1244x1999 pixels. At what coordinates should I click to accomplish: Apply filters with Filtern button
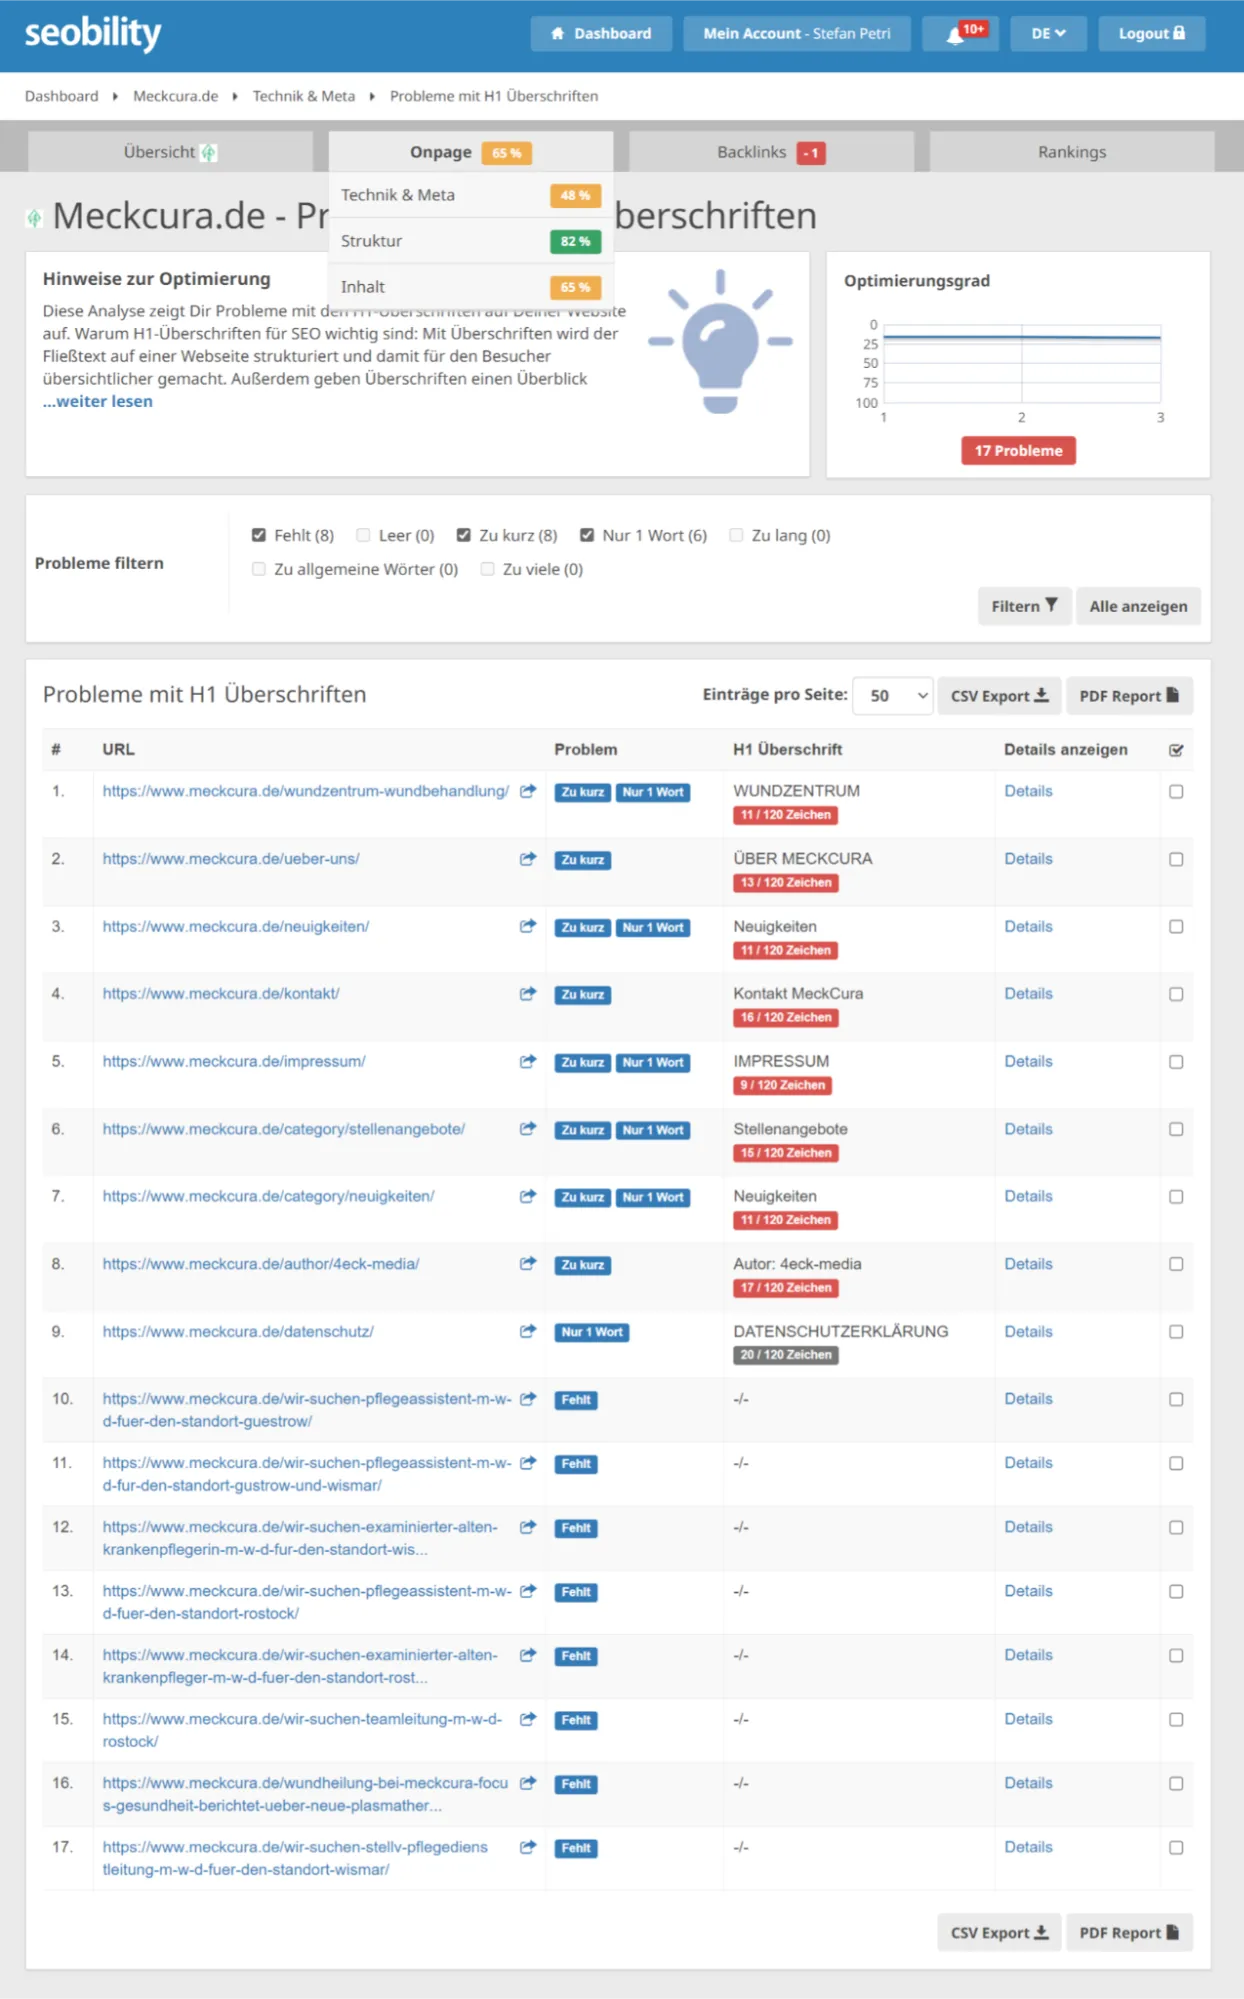pos(1024,606)
